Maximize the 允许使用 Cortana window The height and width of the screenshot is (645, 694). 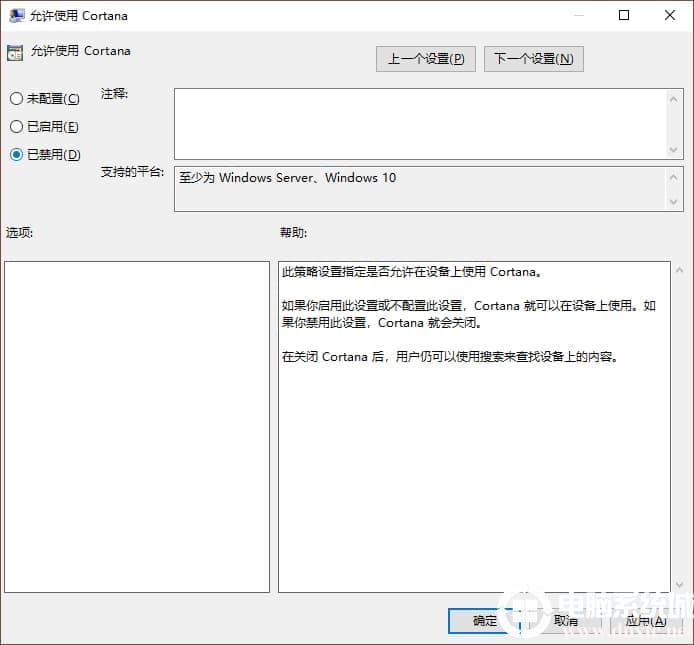(624, 15)
